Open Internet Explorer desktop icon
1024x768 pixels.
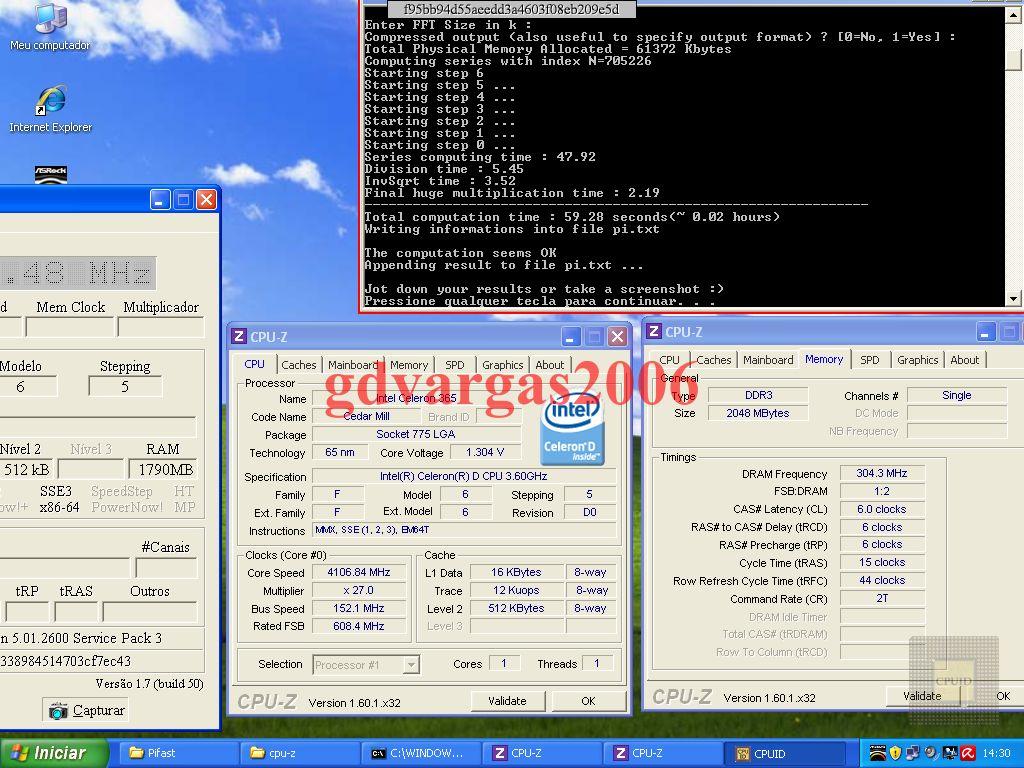[x=50, y=108]
